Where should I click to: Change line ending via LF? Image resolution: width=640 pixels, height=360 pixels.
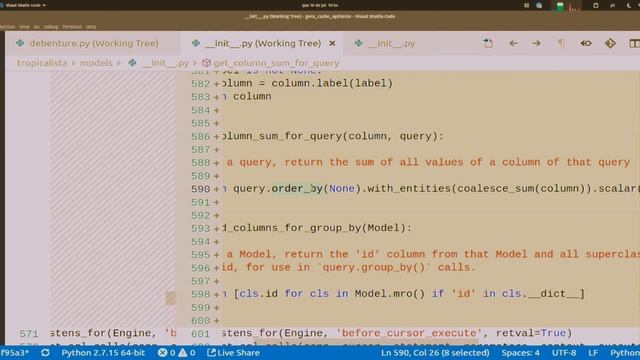pyautogui.click(x=593, y=353)
